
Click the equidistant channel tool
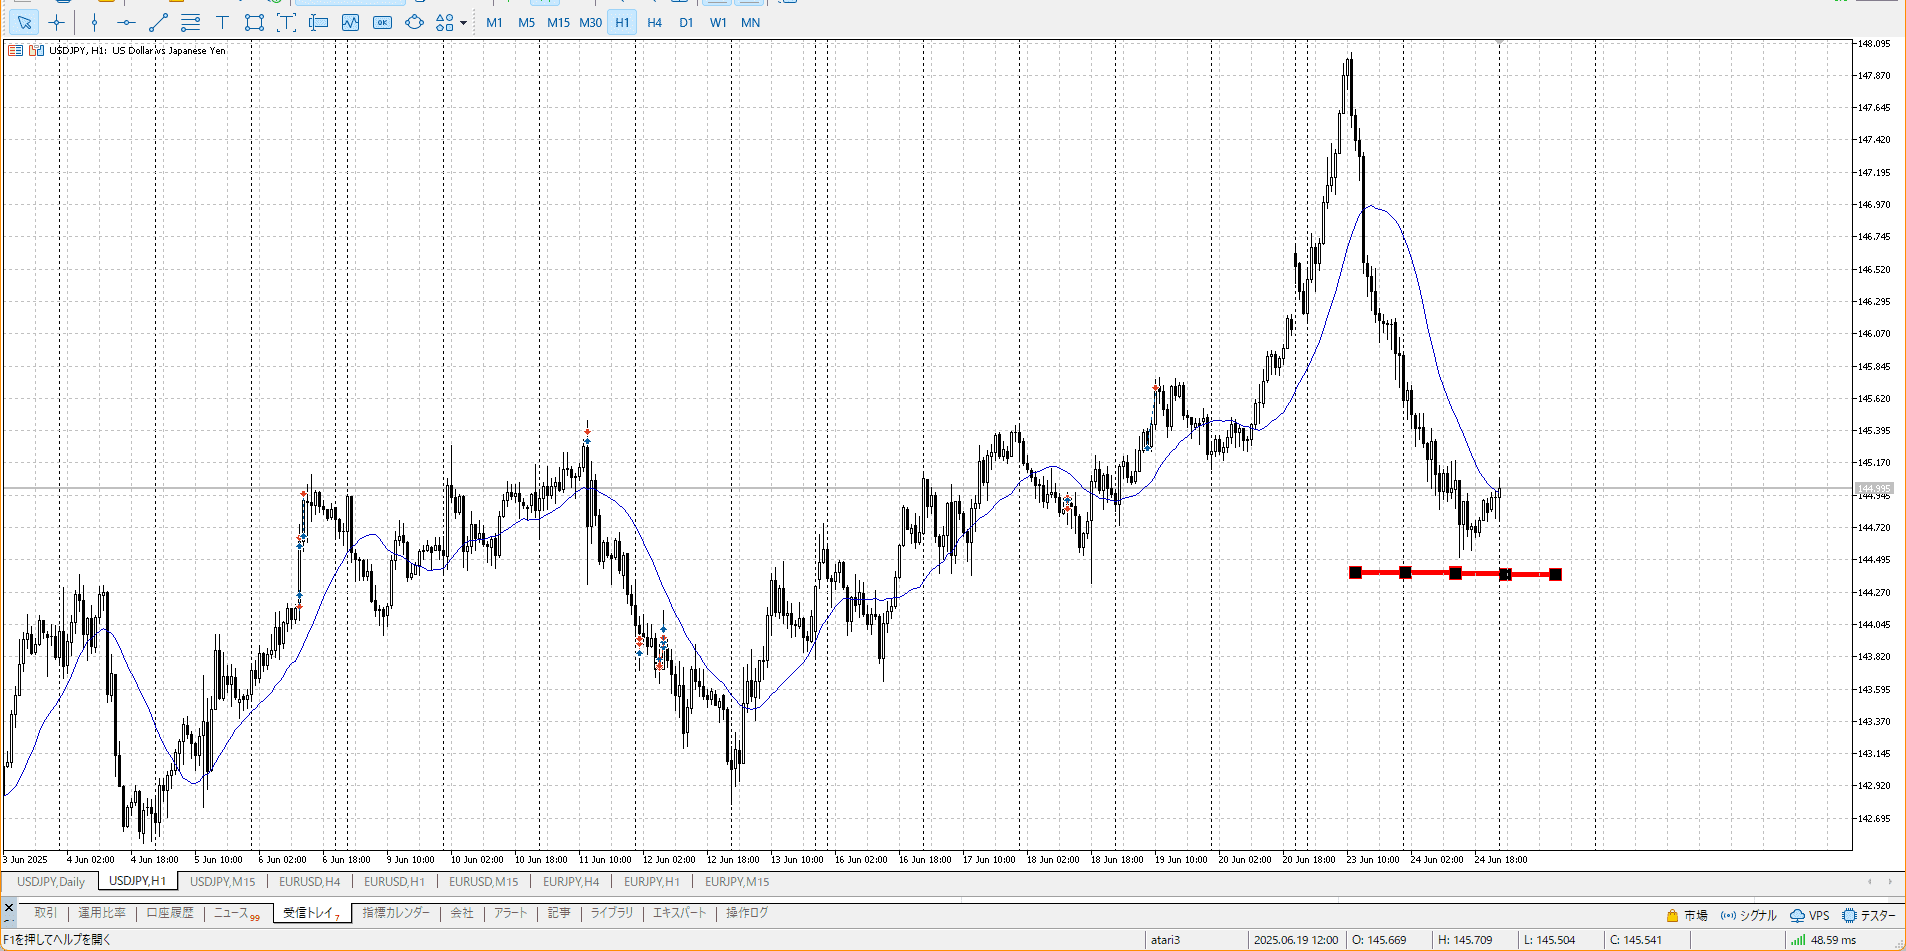[190, 22]
